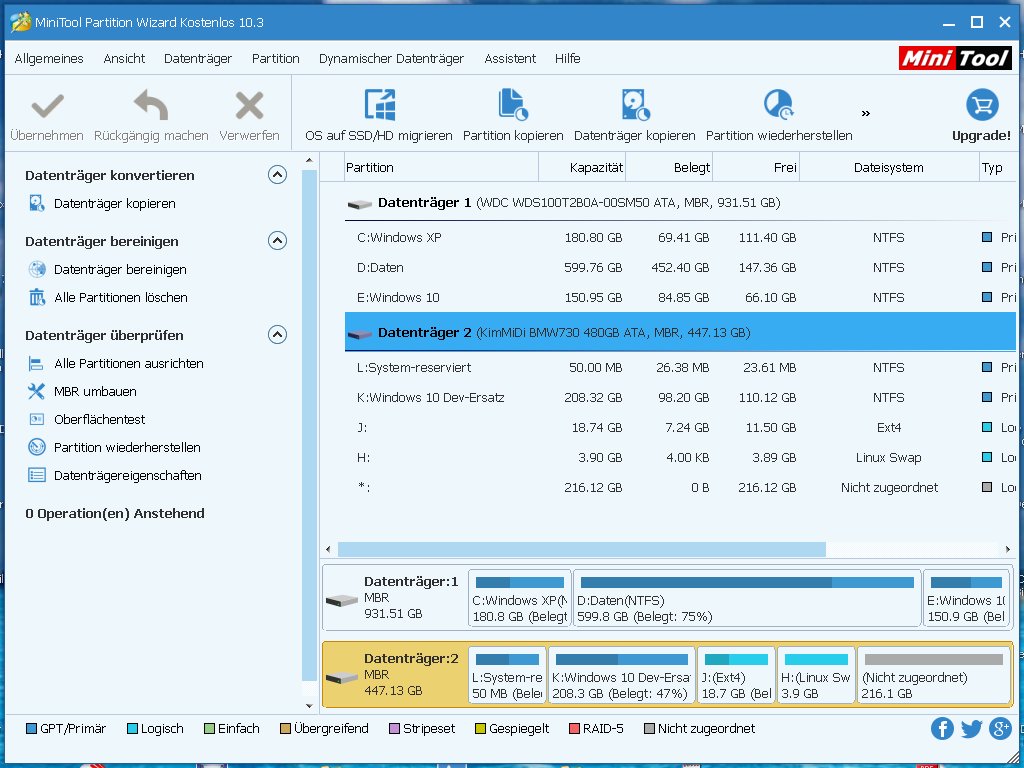The height and width of the screenshot is (768, 1024).
Task: Click the partition list right scroll arrow
Action: [1008, 549]
